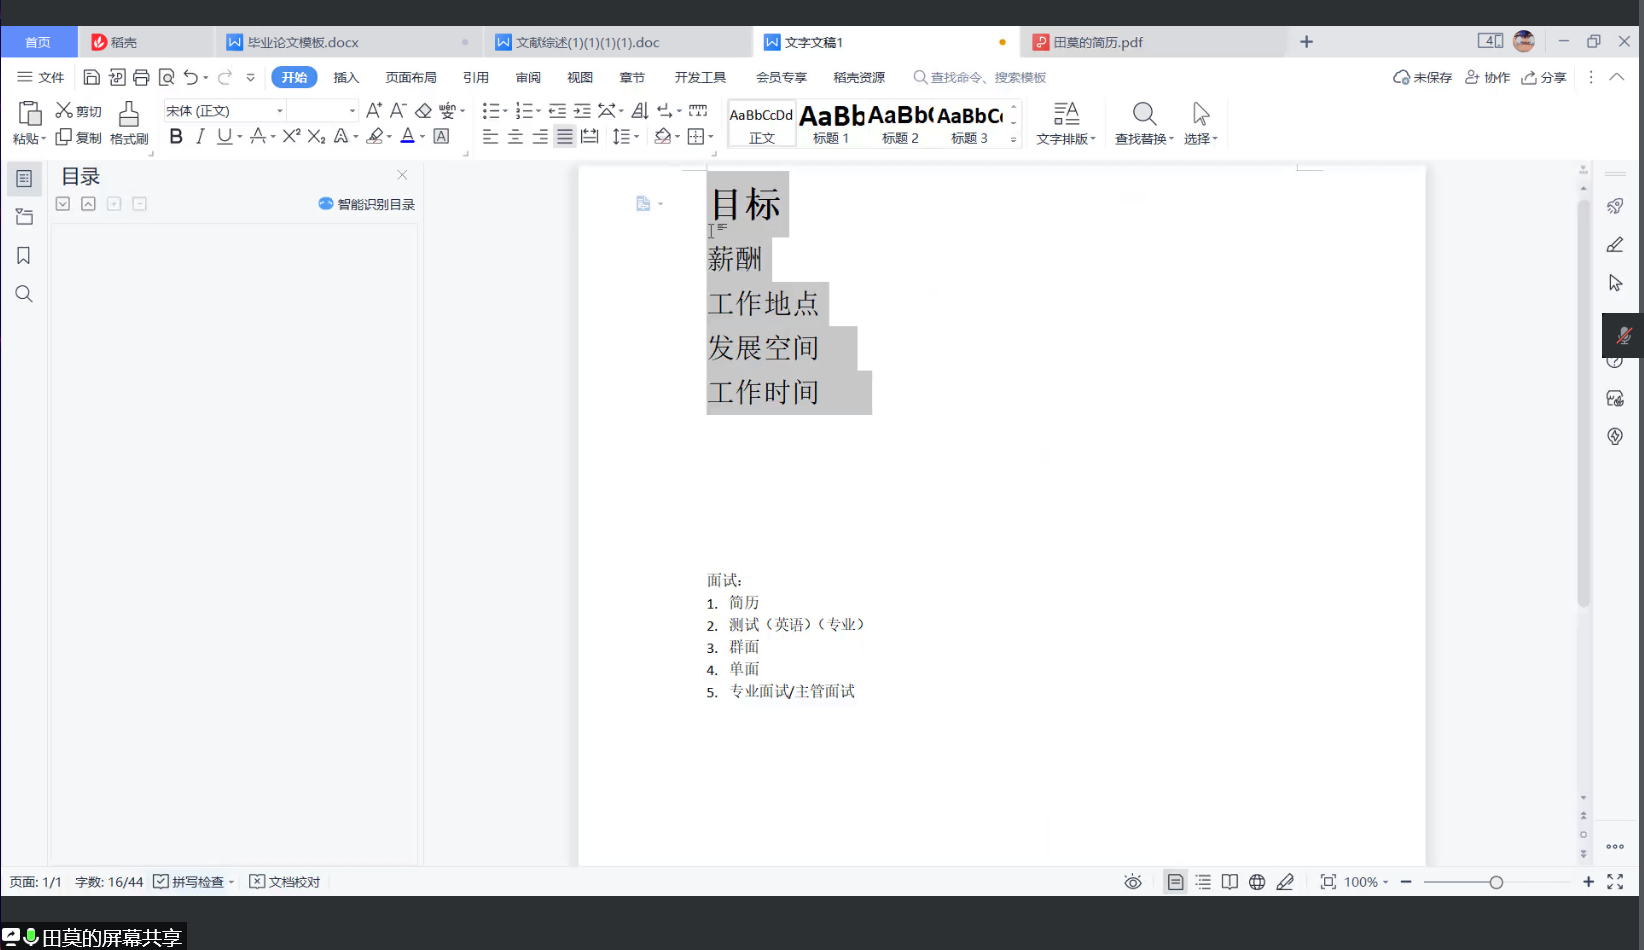Click the print icon in quick toolbar
This screenshot has width=1644, height=950.
coord(141,78)
